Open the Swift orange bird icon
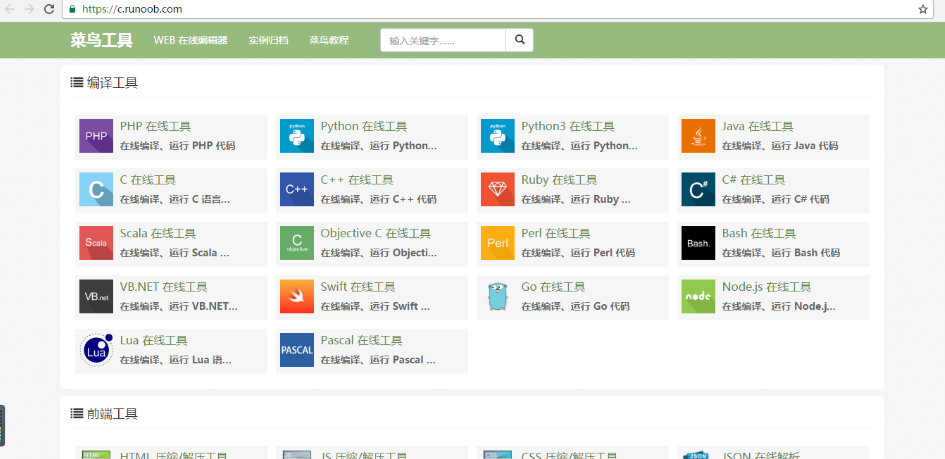This screenshot has height=459, width=945. coord(297,296)
